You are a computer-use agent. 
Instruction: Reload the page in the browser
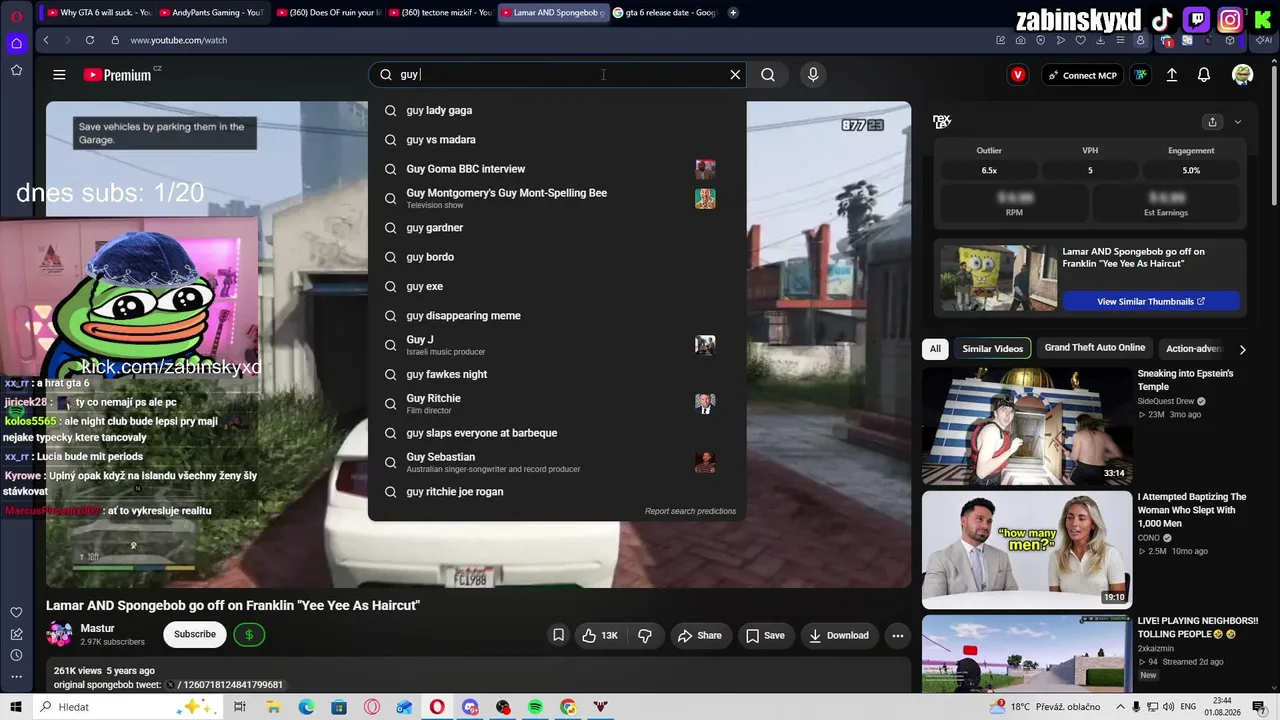(90, 40)
